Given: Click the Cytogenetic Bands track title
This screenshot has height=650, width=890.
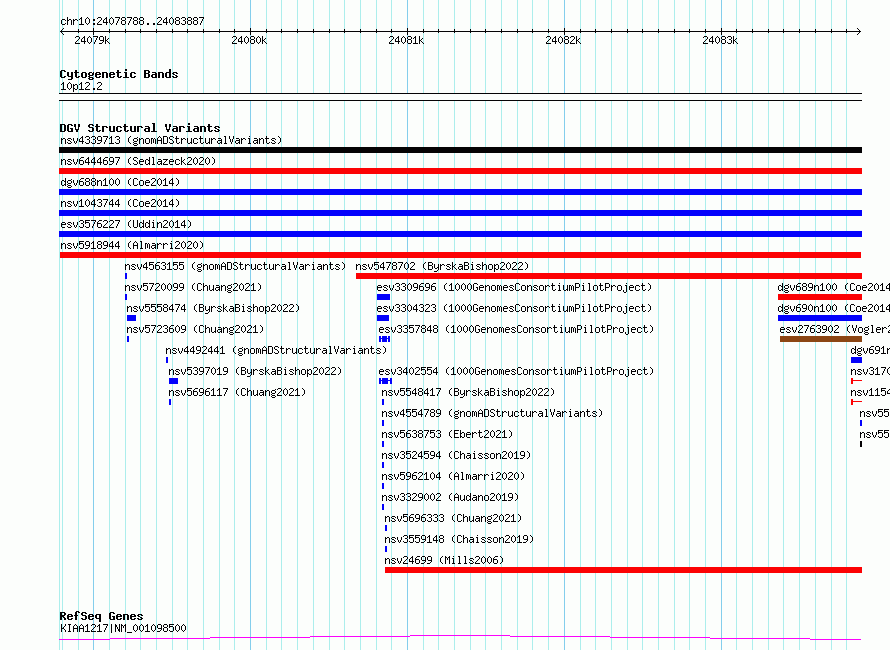Looking at the screenshot, I should pos(119,74).
